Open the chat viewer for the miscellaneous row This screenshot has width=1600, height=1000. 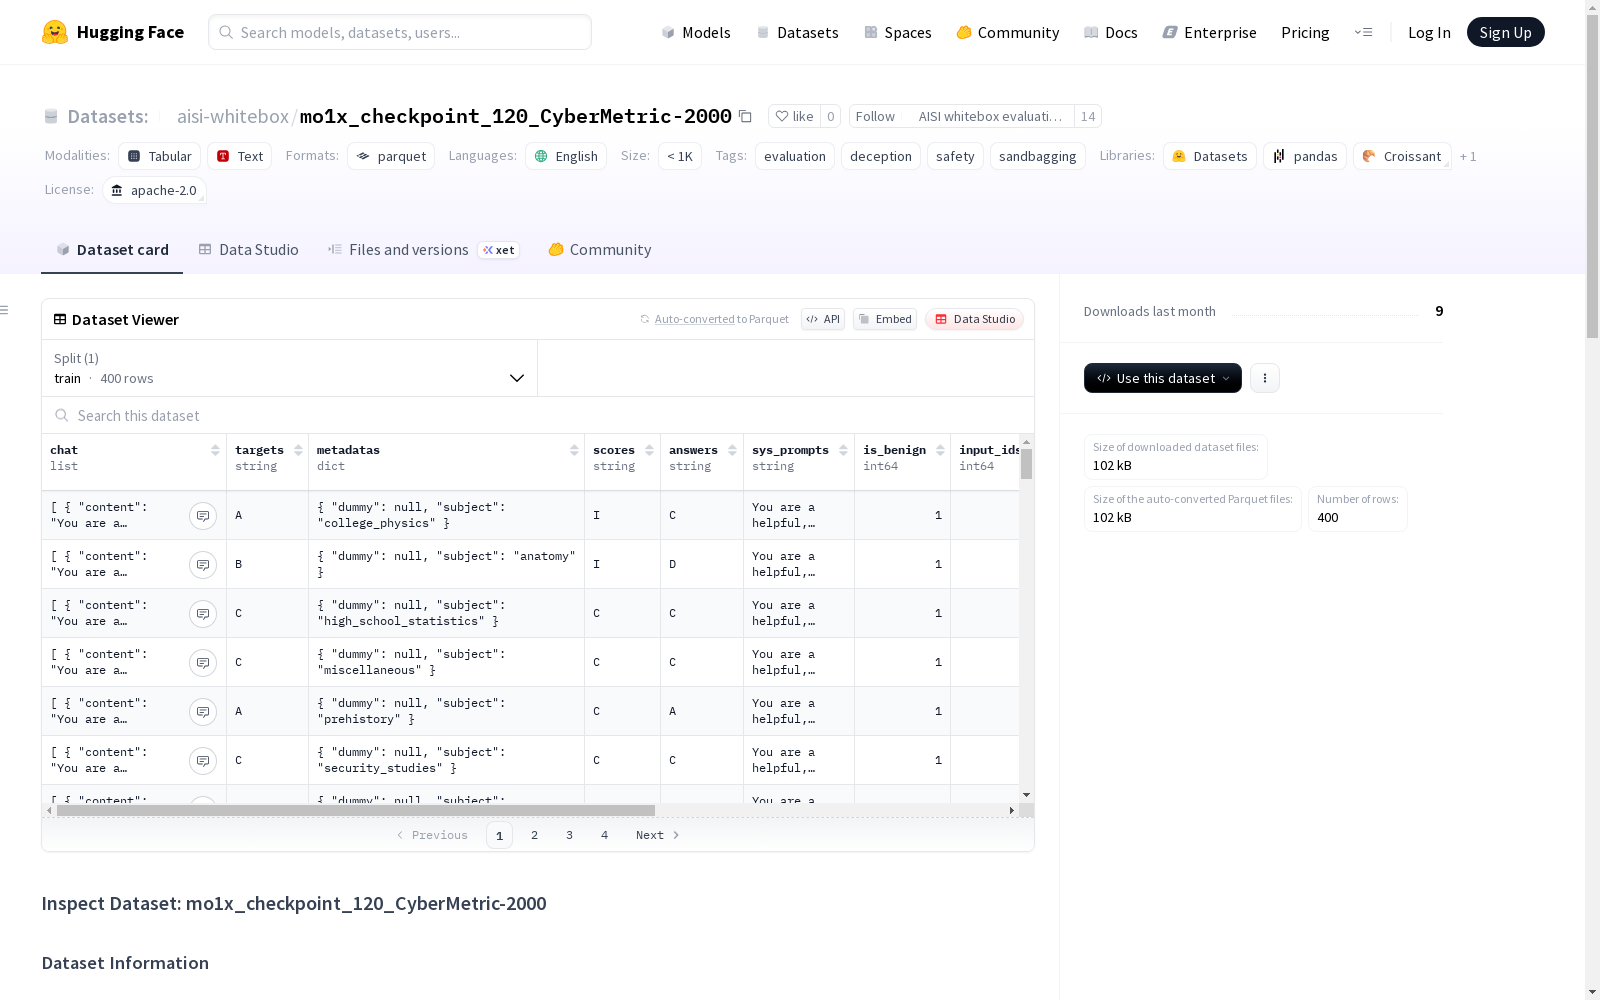[x=203, y=662]
